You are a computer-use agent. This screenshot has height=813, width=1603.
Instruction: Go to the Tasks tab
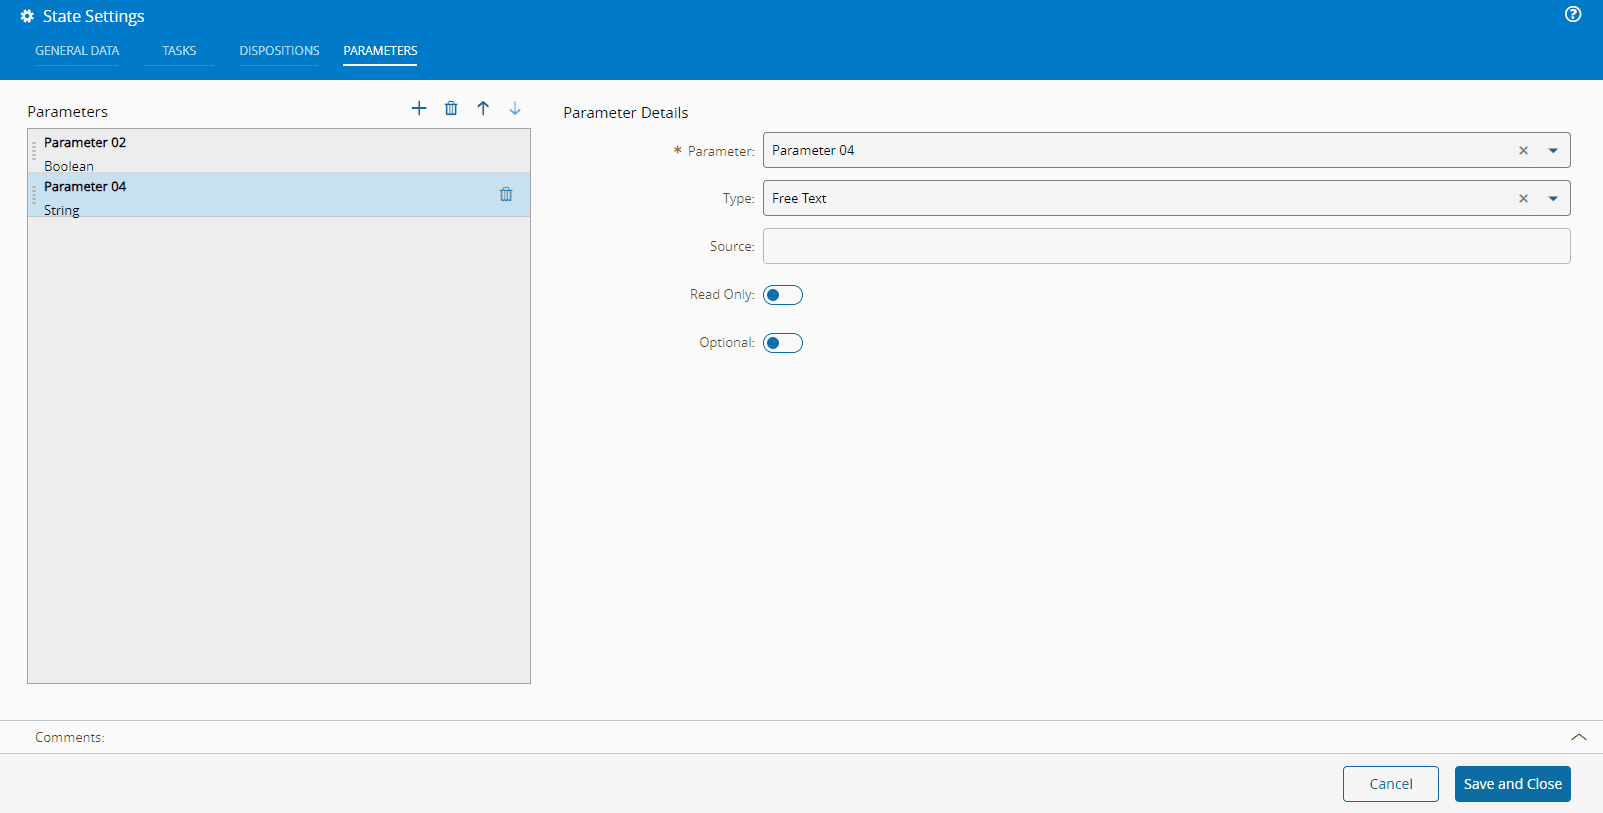coord(179,51)
